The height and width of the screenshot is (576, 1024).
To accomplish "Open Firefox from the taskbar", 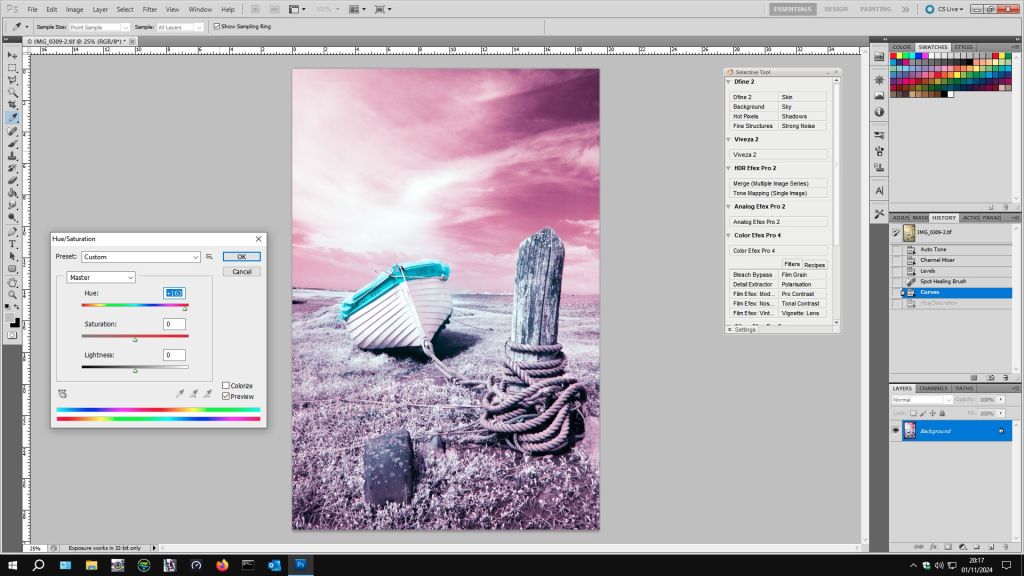I will [221, 565].
